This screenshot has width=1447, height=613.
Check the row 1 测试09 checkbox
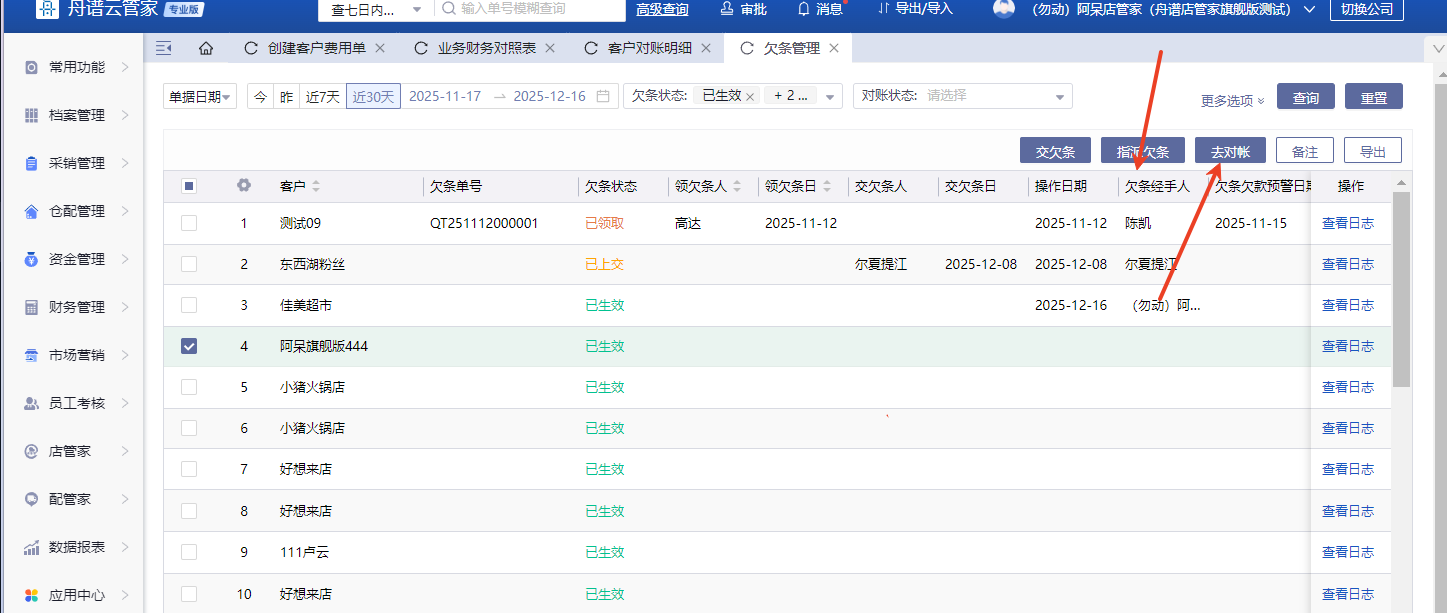coord(189,223)
